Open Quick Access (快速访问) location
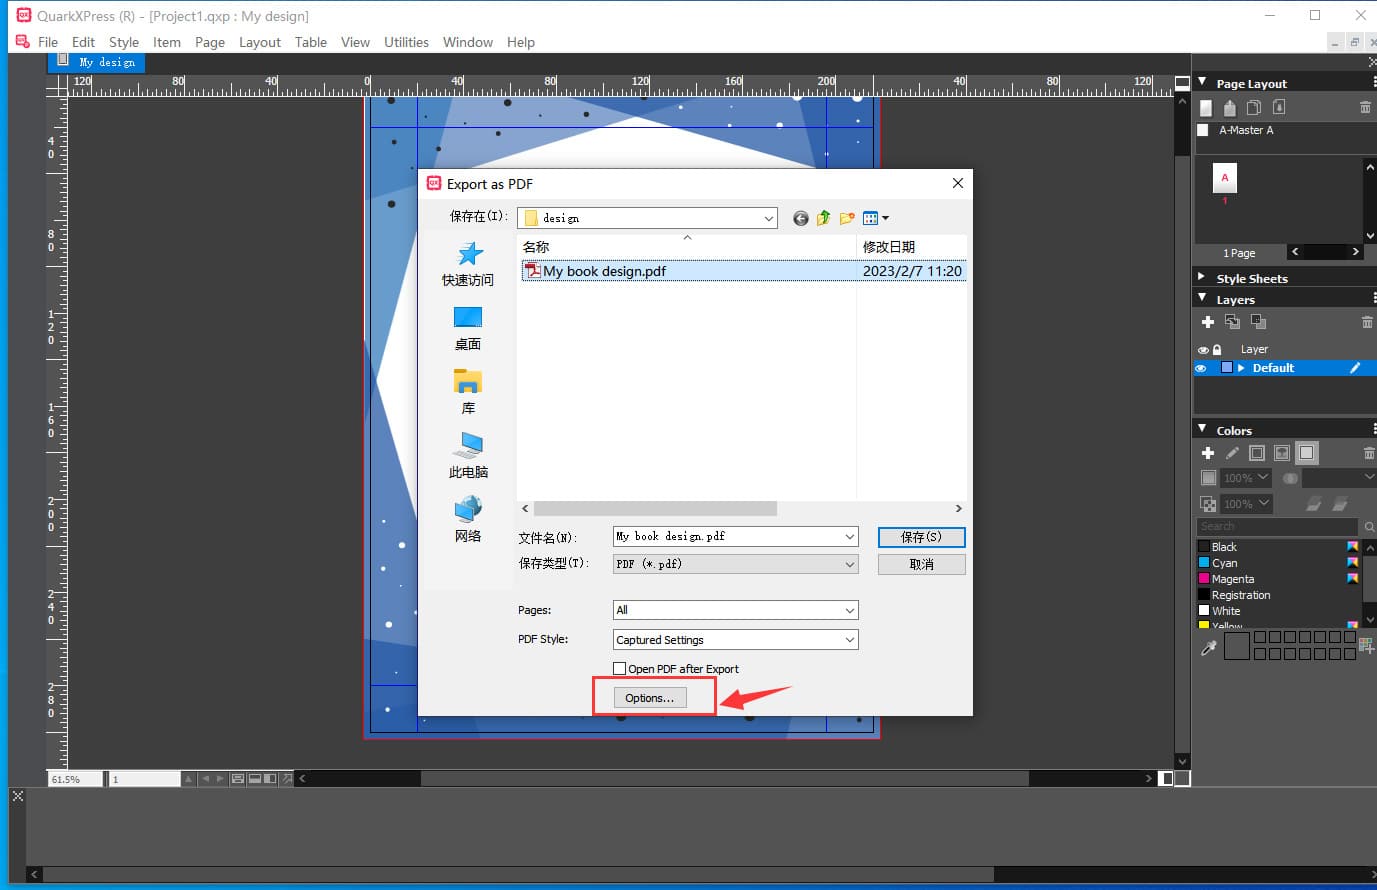Screen dimensions: 1377x890 468,264
